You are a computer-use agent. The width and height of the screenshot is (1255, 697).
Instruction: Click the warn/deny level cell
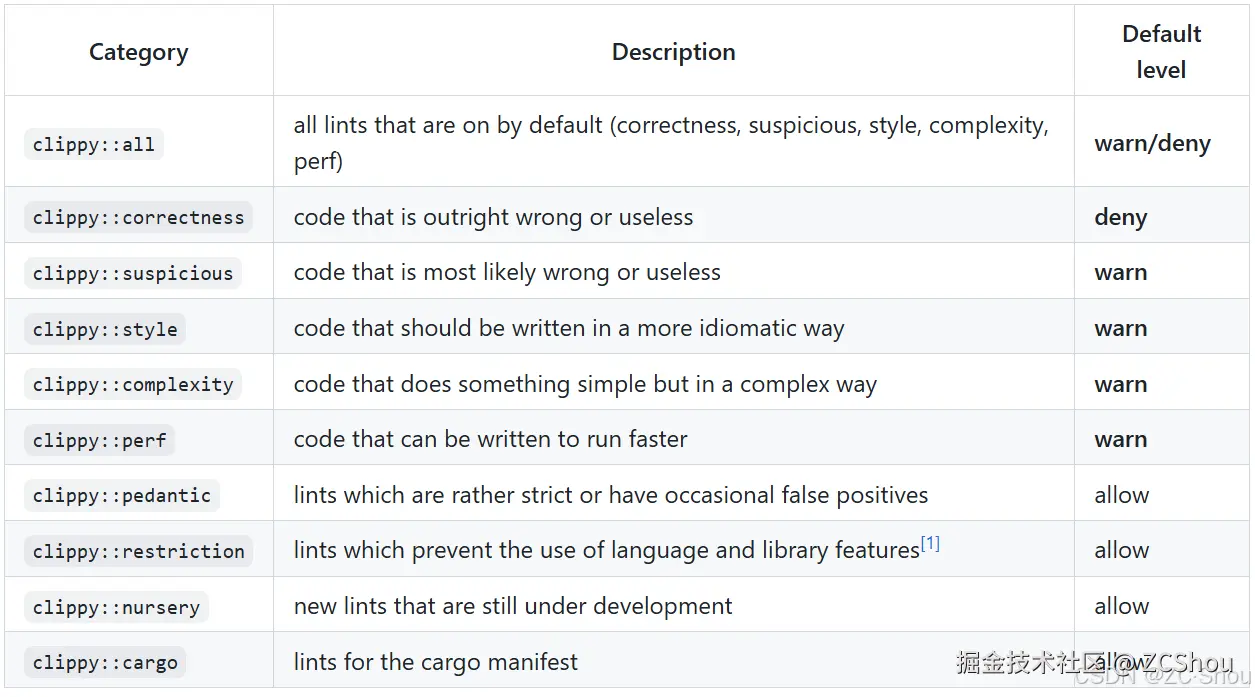[1152, 143]
